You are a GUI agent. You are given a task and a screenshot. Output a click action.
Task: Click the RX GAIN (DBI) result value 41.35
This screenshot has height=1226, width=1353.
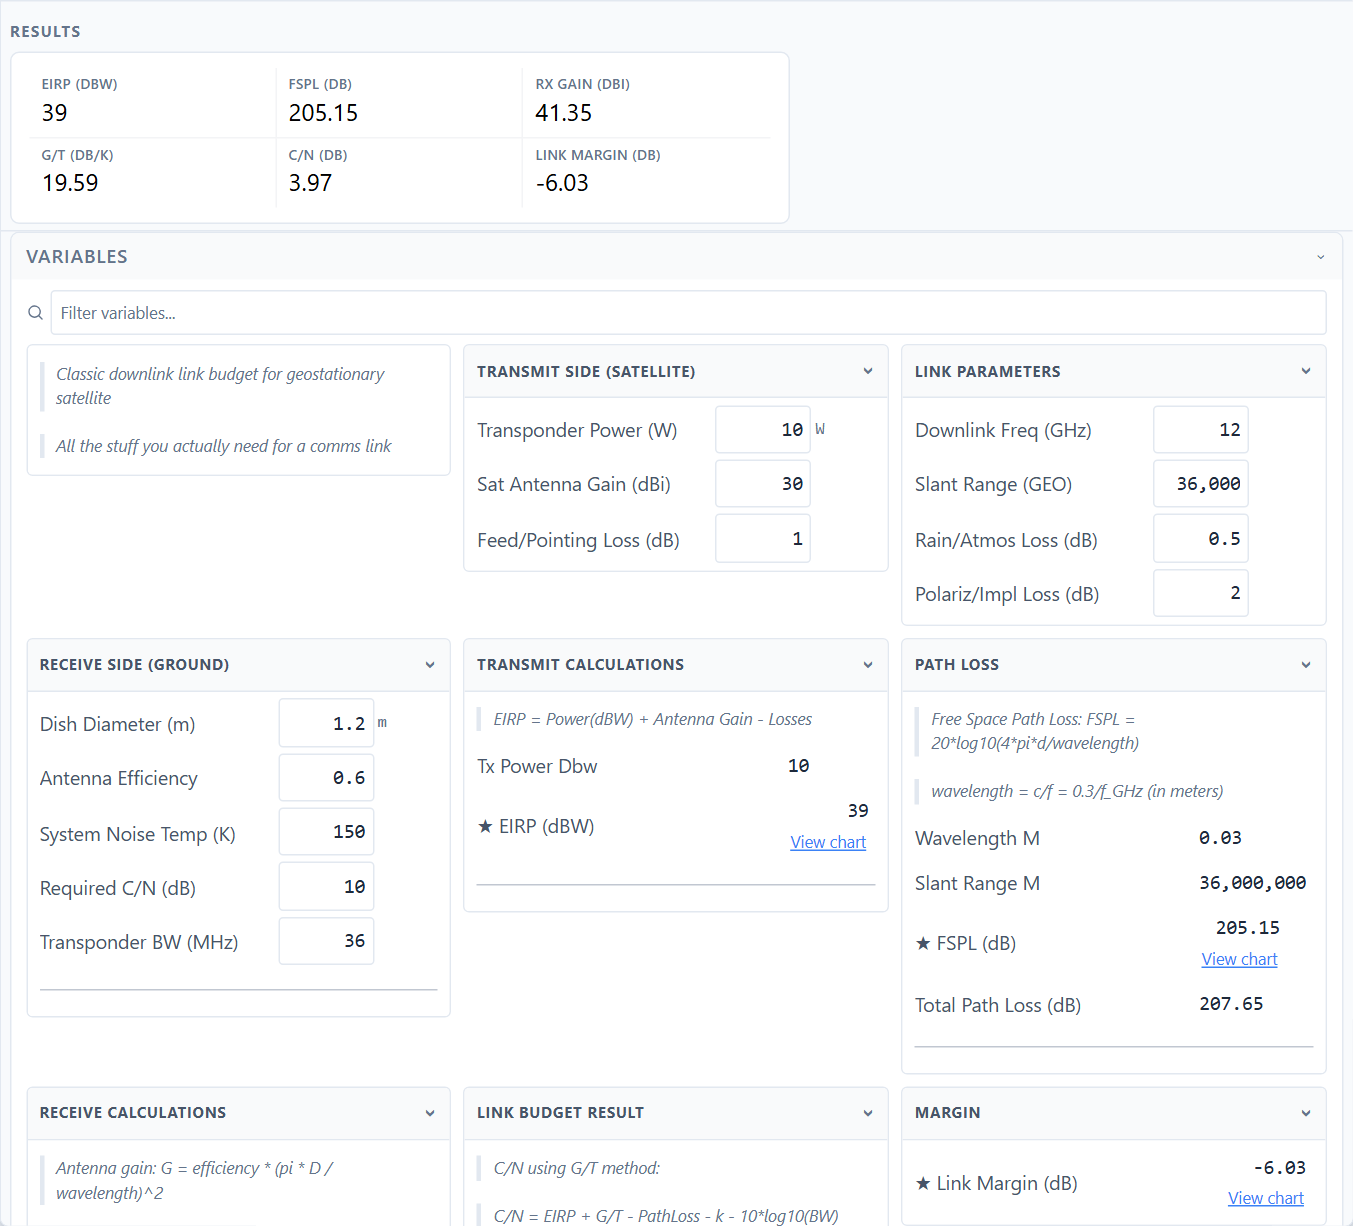pos(564,113)
